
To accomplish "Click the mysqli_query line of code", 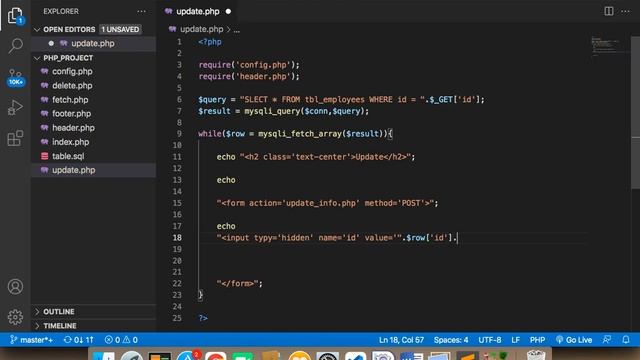I will [283, 111].
